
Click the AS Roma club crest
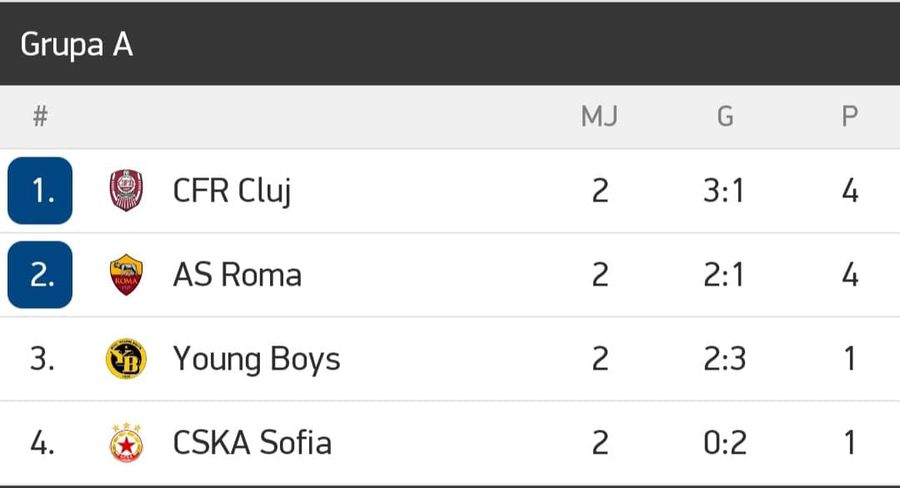point(126,275)
